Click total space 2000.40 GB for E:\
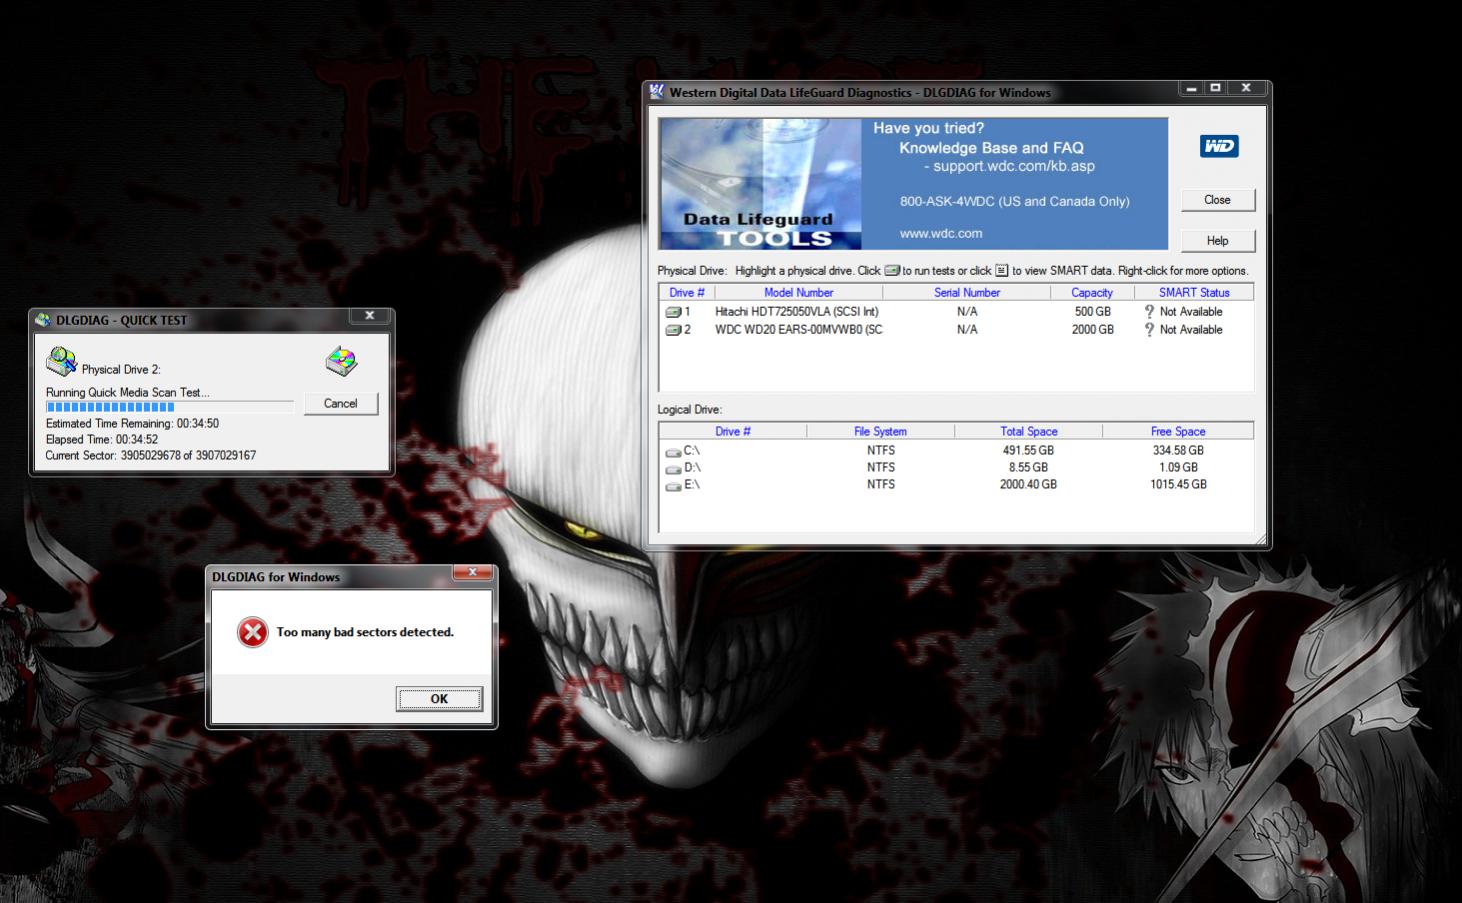Viewport: 1462px width, 903px height. point(1028,485)
